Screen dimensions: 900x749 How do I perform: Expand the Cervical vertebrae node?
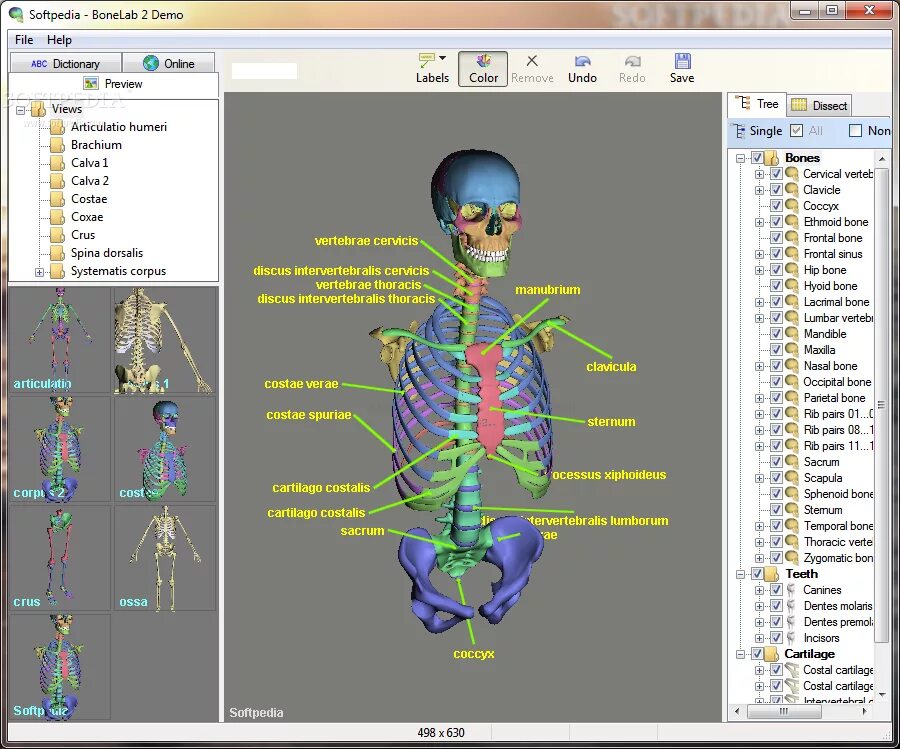759,174
